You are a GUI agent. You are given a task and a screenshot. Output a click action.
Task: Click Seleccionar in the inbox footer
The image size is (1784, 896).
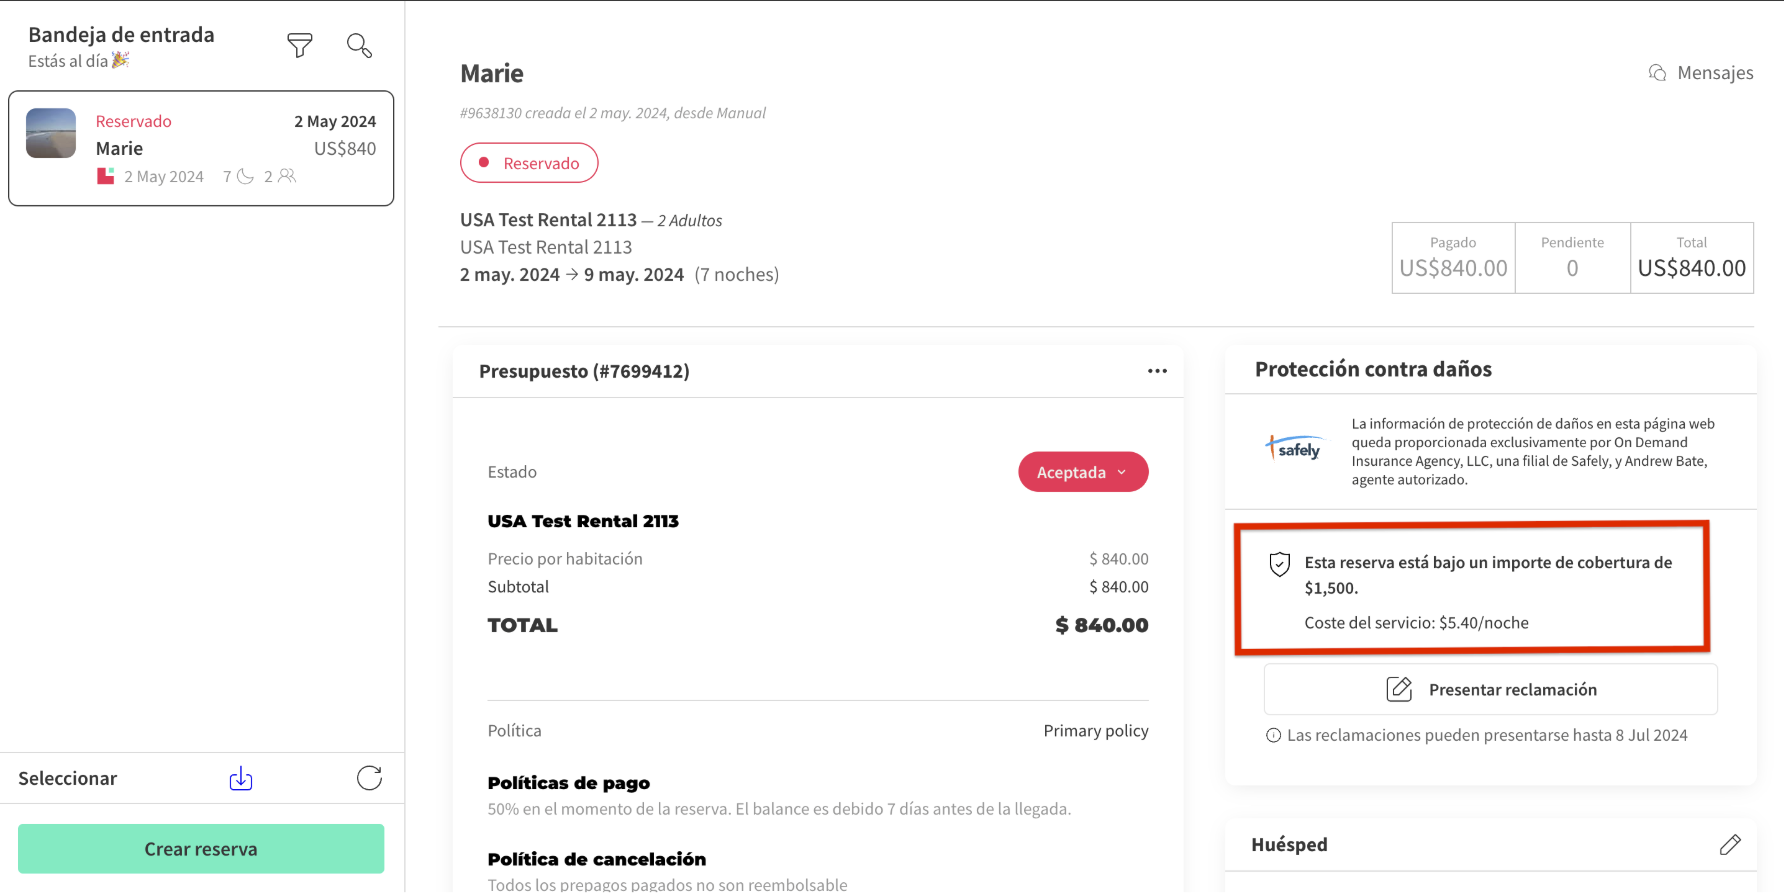(x=68, y=779)
